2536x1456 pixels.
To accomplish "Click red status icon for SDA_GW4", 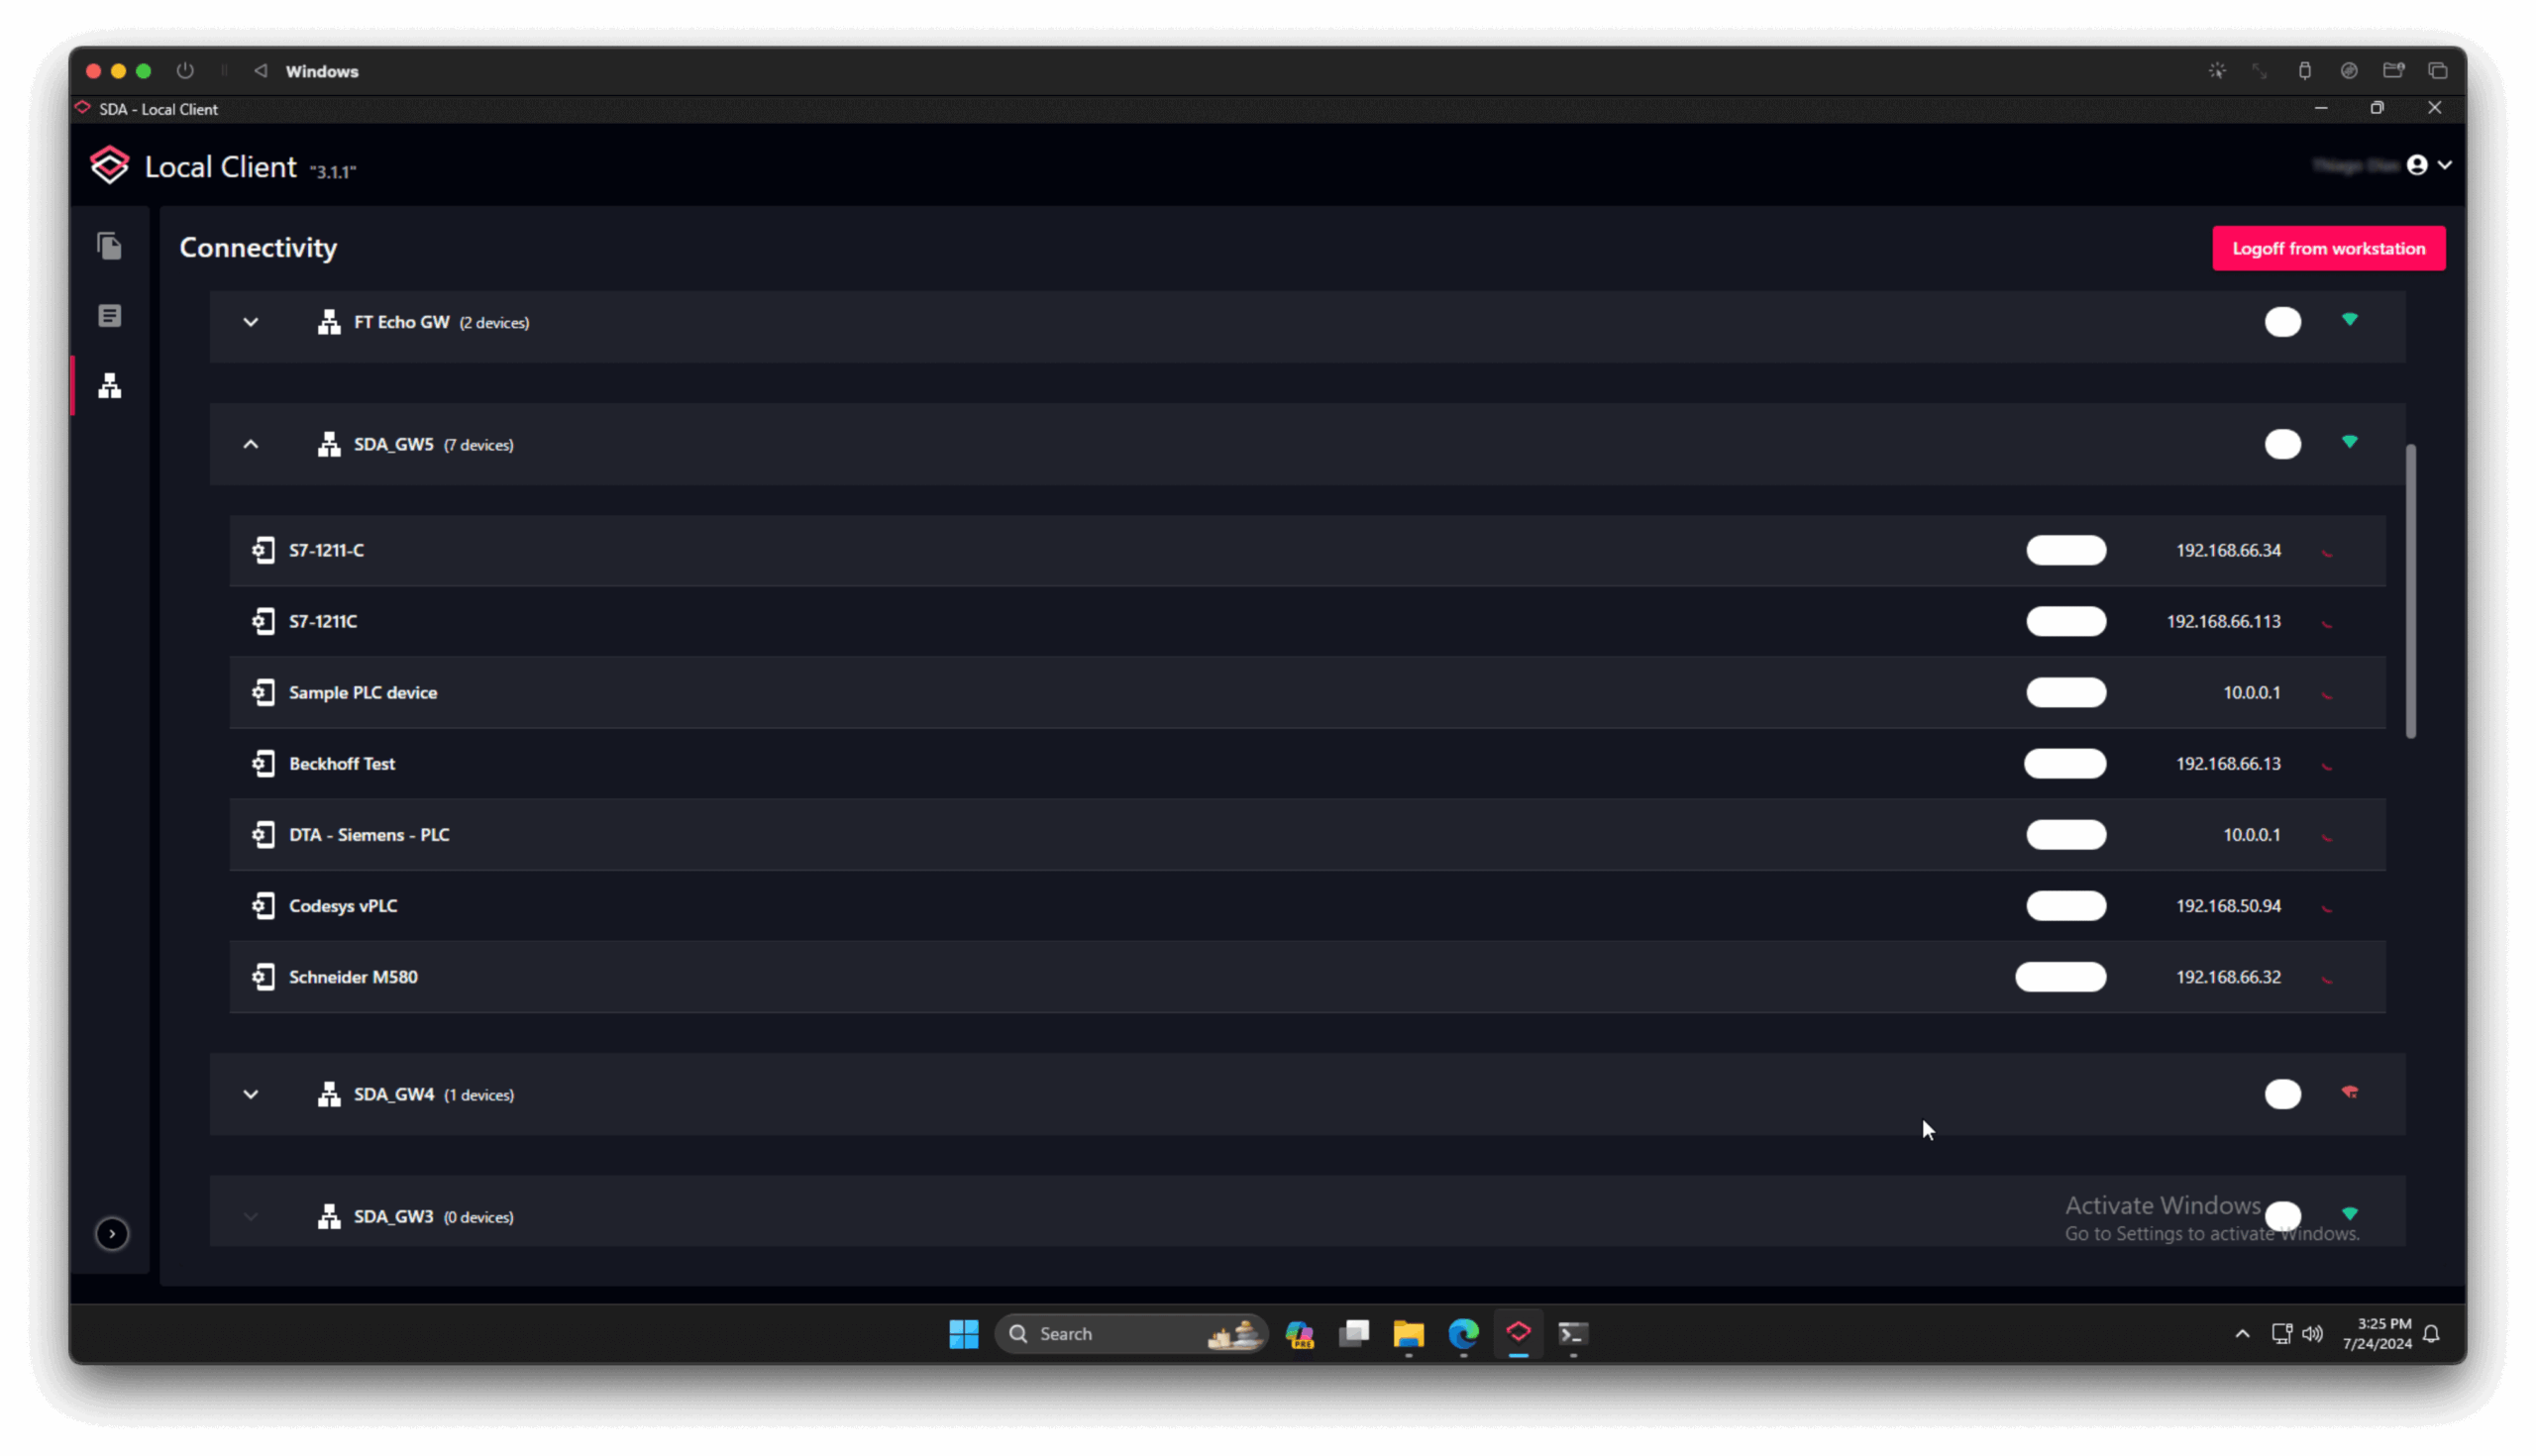I will tap(2349, 1092).
